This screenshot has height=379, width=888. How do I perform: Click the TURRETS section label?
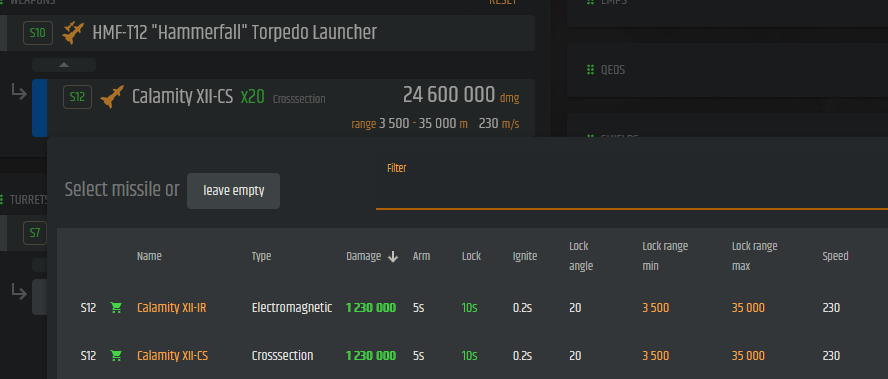click(x=28, y=200)
